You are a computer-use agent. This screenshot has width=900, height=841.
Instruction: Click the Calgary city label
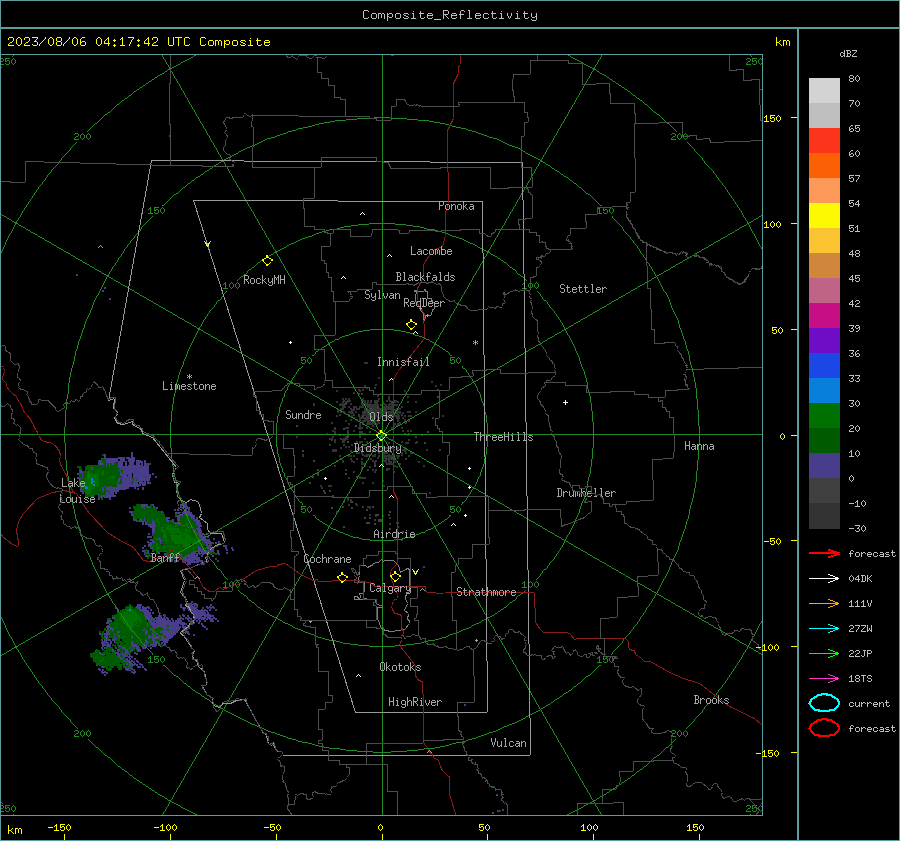tap(390, 588)
